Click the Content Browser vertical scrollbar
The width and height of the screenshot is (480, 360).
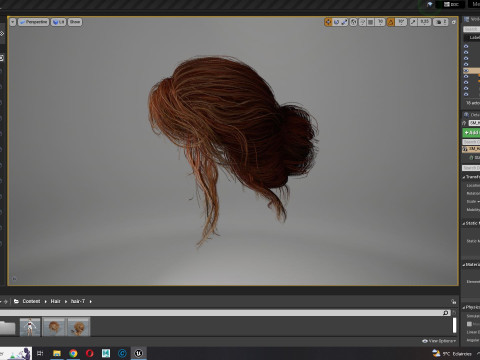[454, 325]
